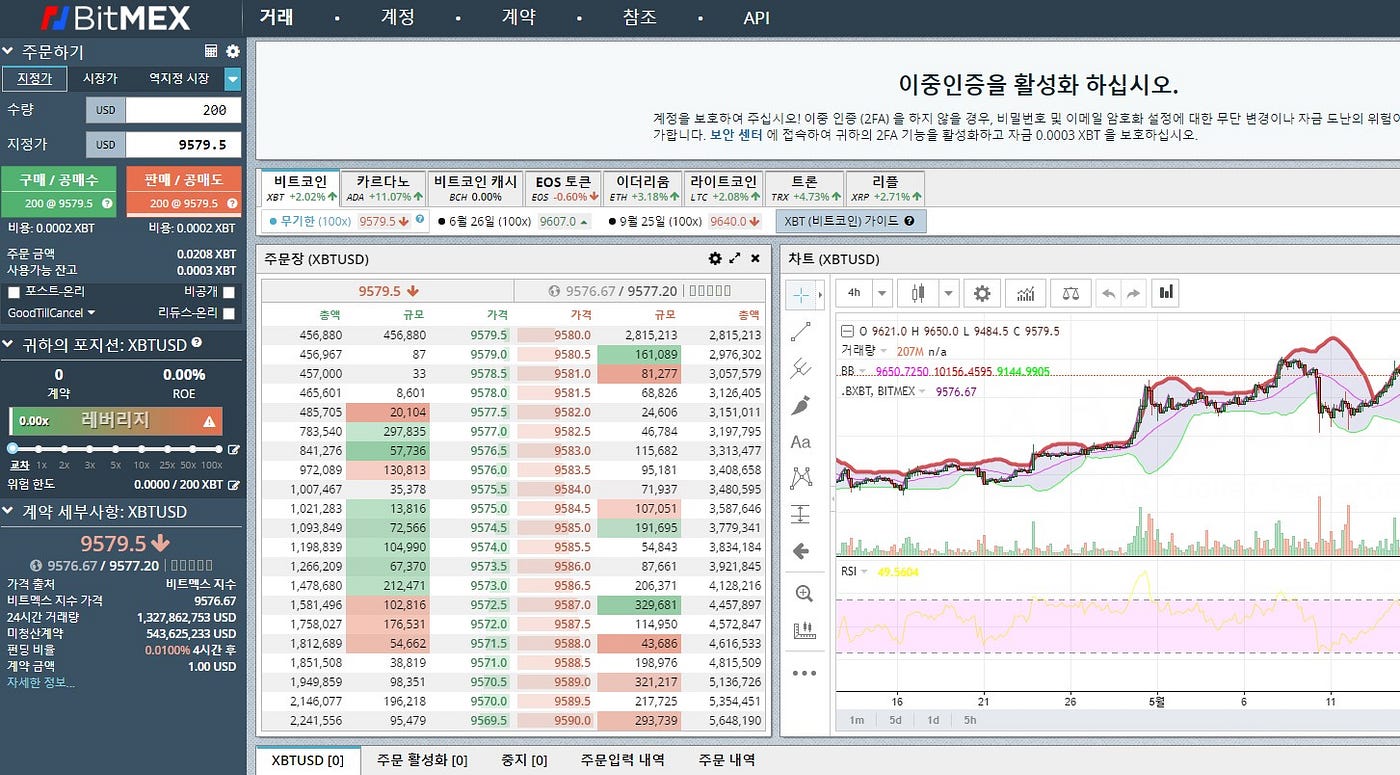
Task: Follow the 보안 센터 link
Action: (736, 134)
